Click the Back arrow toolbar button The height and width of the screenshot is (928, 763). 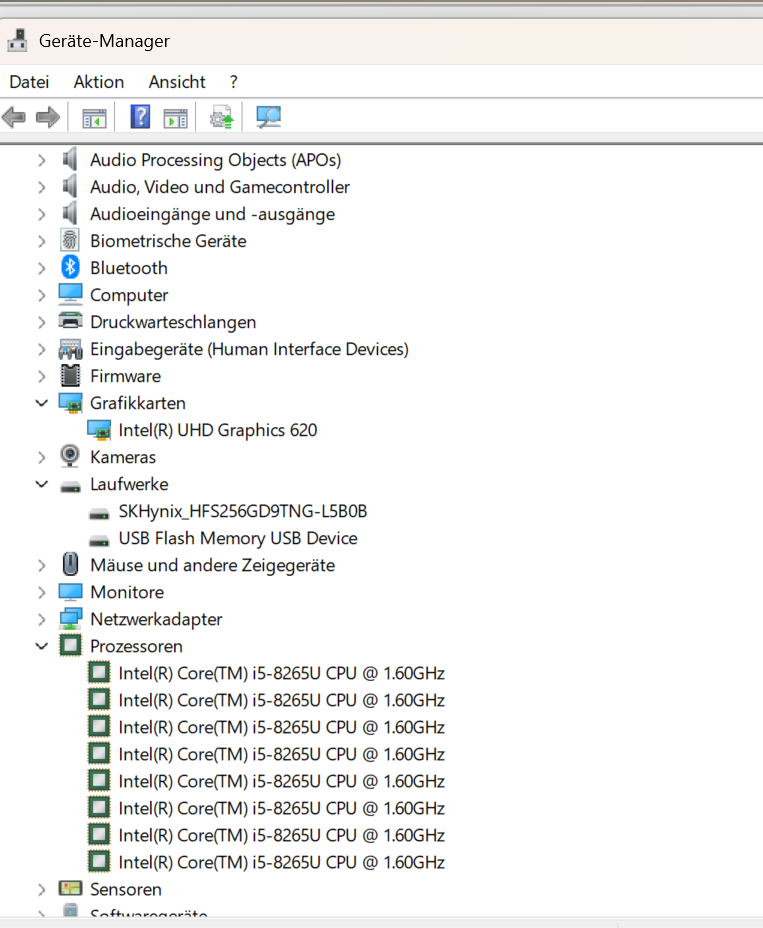tap(14, 117)
